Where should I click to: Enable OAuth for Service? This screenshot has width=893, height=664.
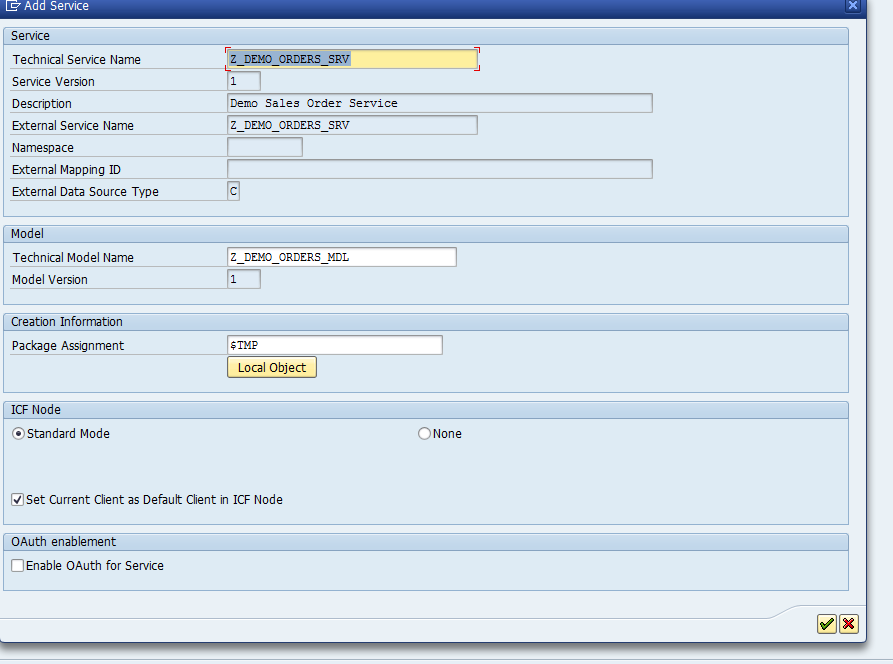tap(17, 565)
